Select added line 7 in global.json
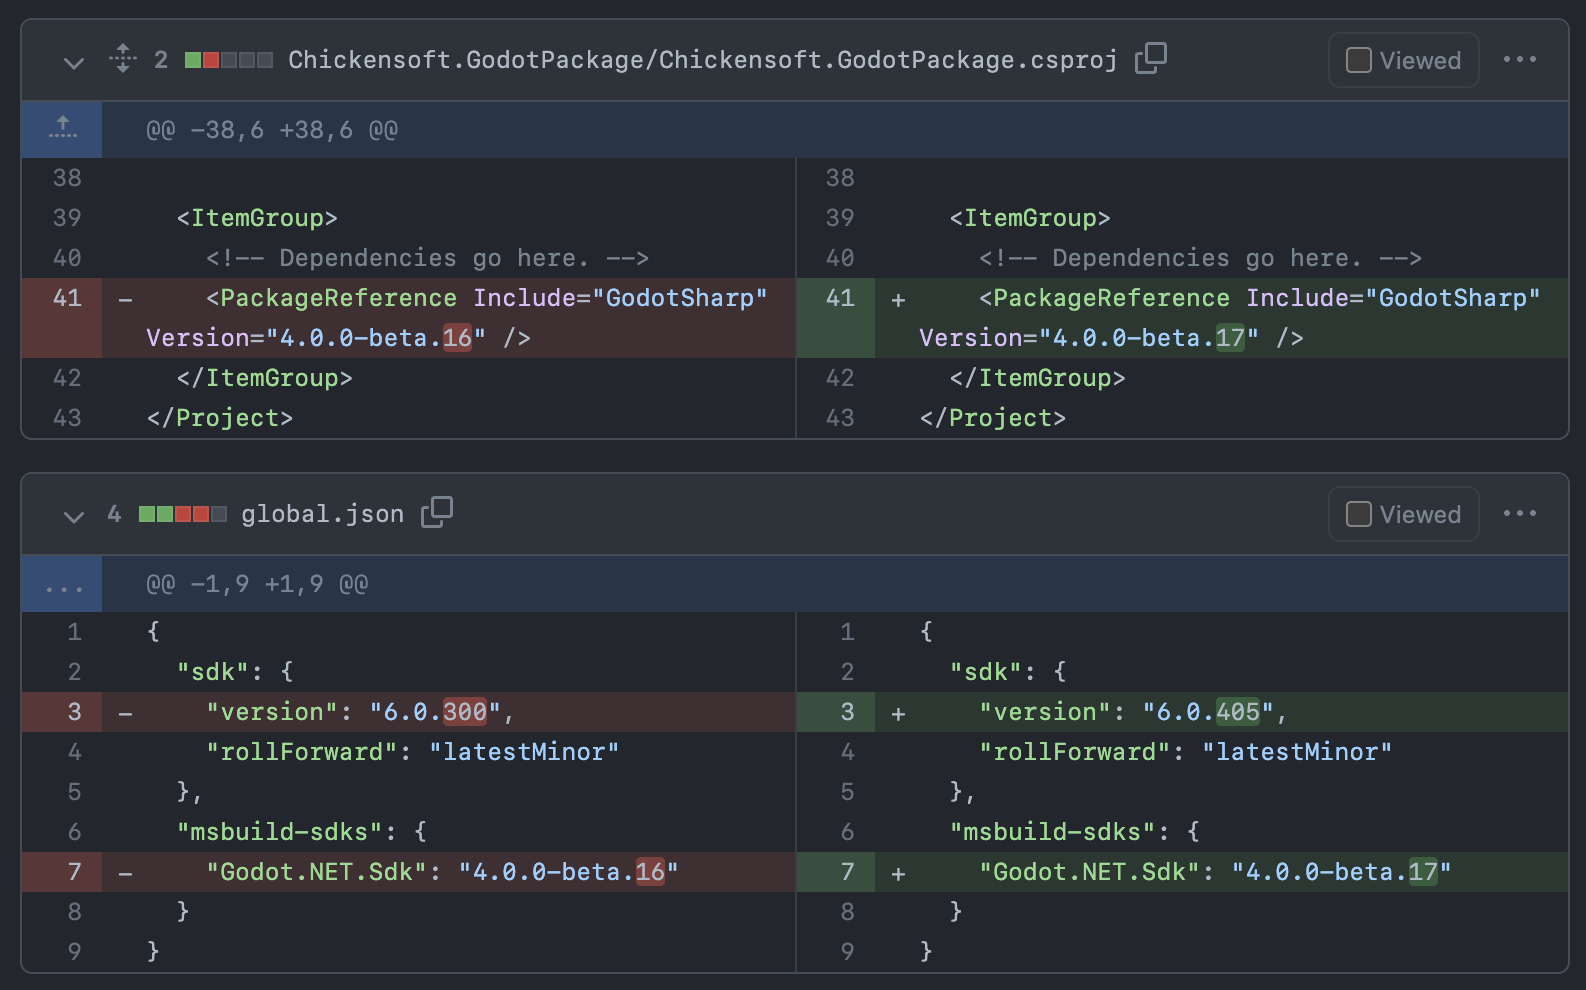The width and height of the screenshot is (1586, 990). tap(846, 872)
